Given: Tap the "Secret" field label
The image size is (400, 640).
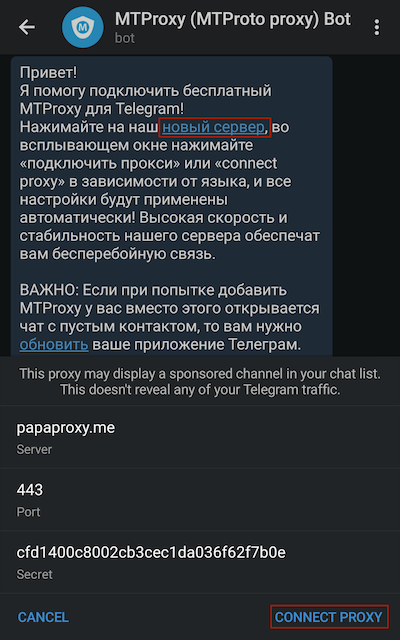Looking at the screenshot, I should pyautogui.click(x=34, y=574).
